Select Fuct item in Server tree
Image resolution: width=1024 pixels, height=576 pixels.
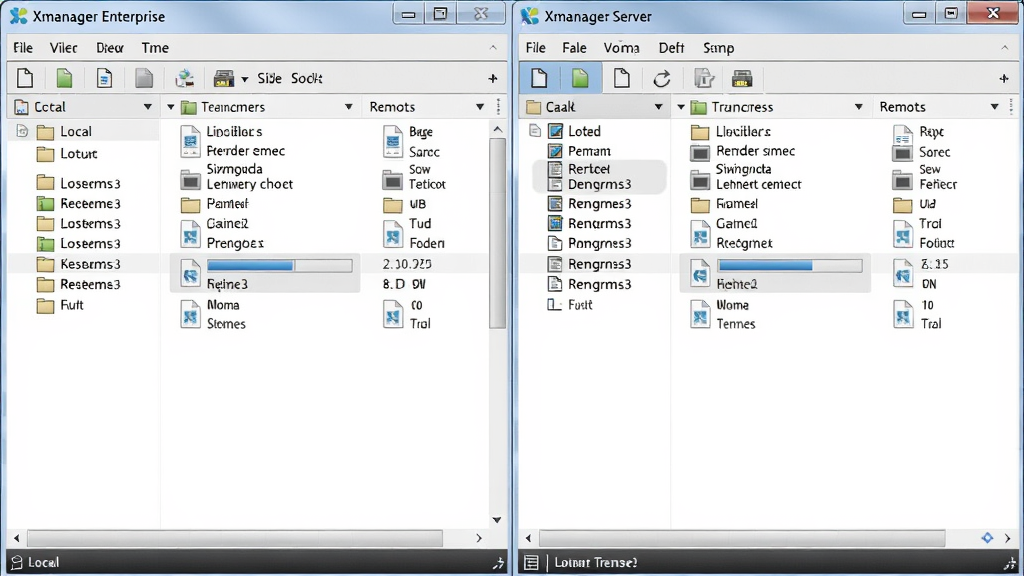pyautogui.click(x=570, y=305)
